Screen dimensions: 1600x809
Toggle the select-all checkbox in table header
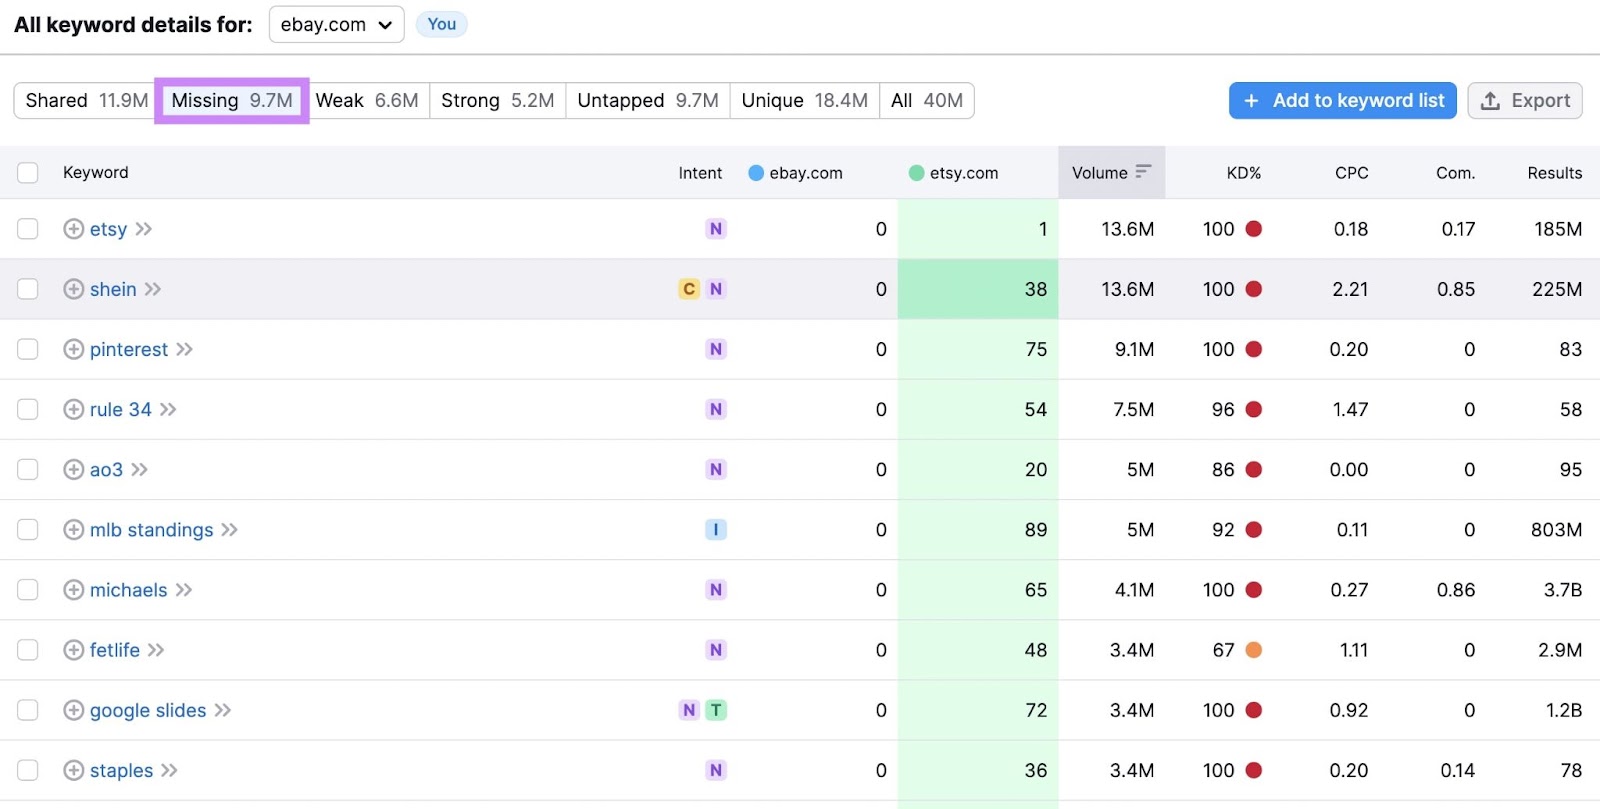coord(28,173)
